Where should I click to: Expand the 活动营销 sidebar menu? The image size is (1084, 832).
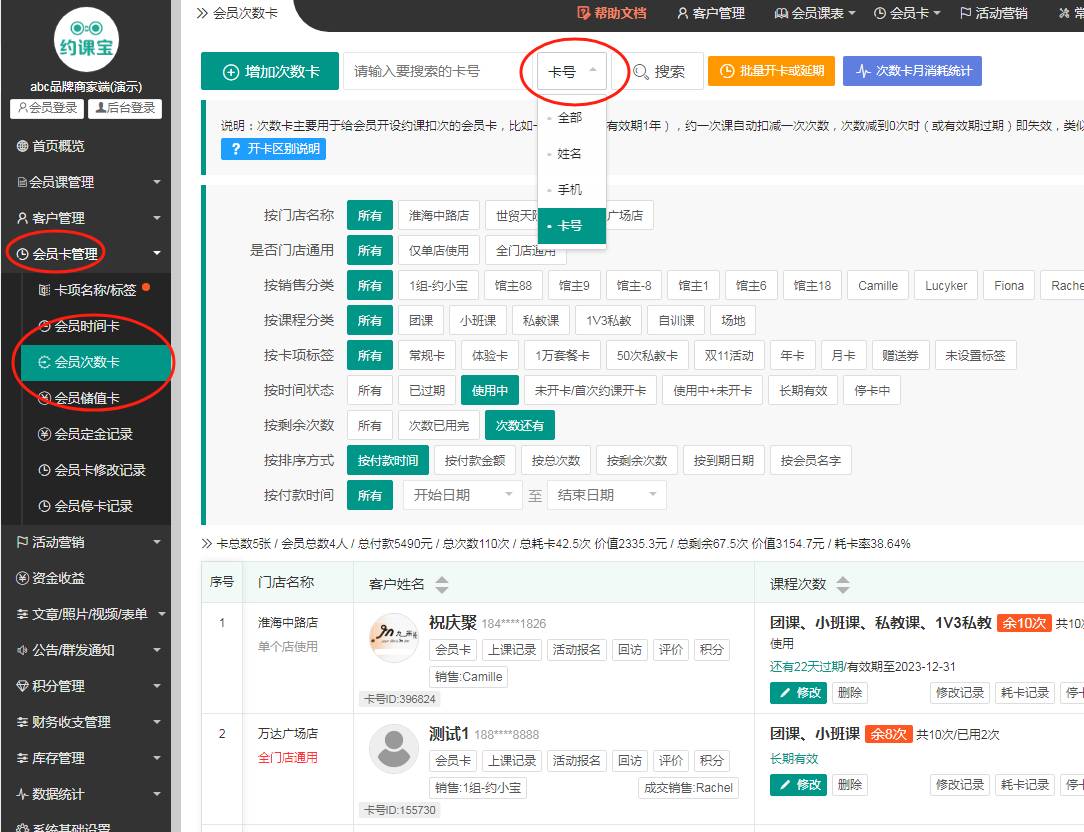[x=86, y=542]
